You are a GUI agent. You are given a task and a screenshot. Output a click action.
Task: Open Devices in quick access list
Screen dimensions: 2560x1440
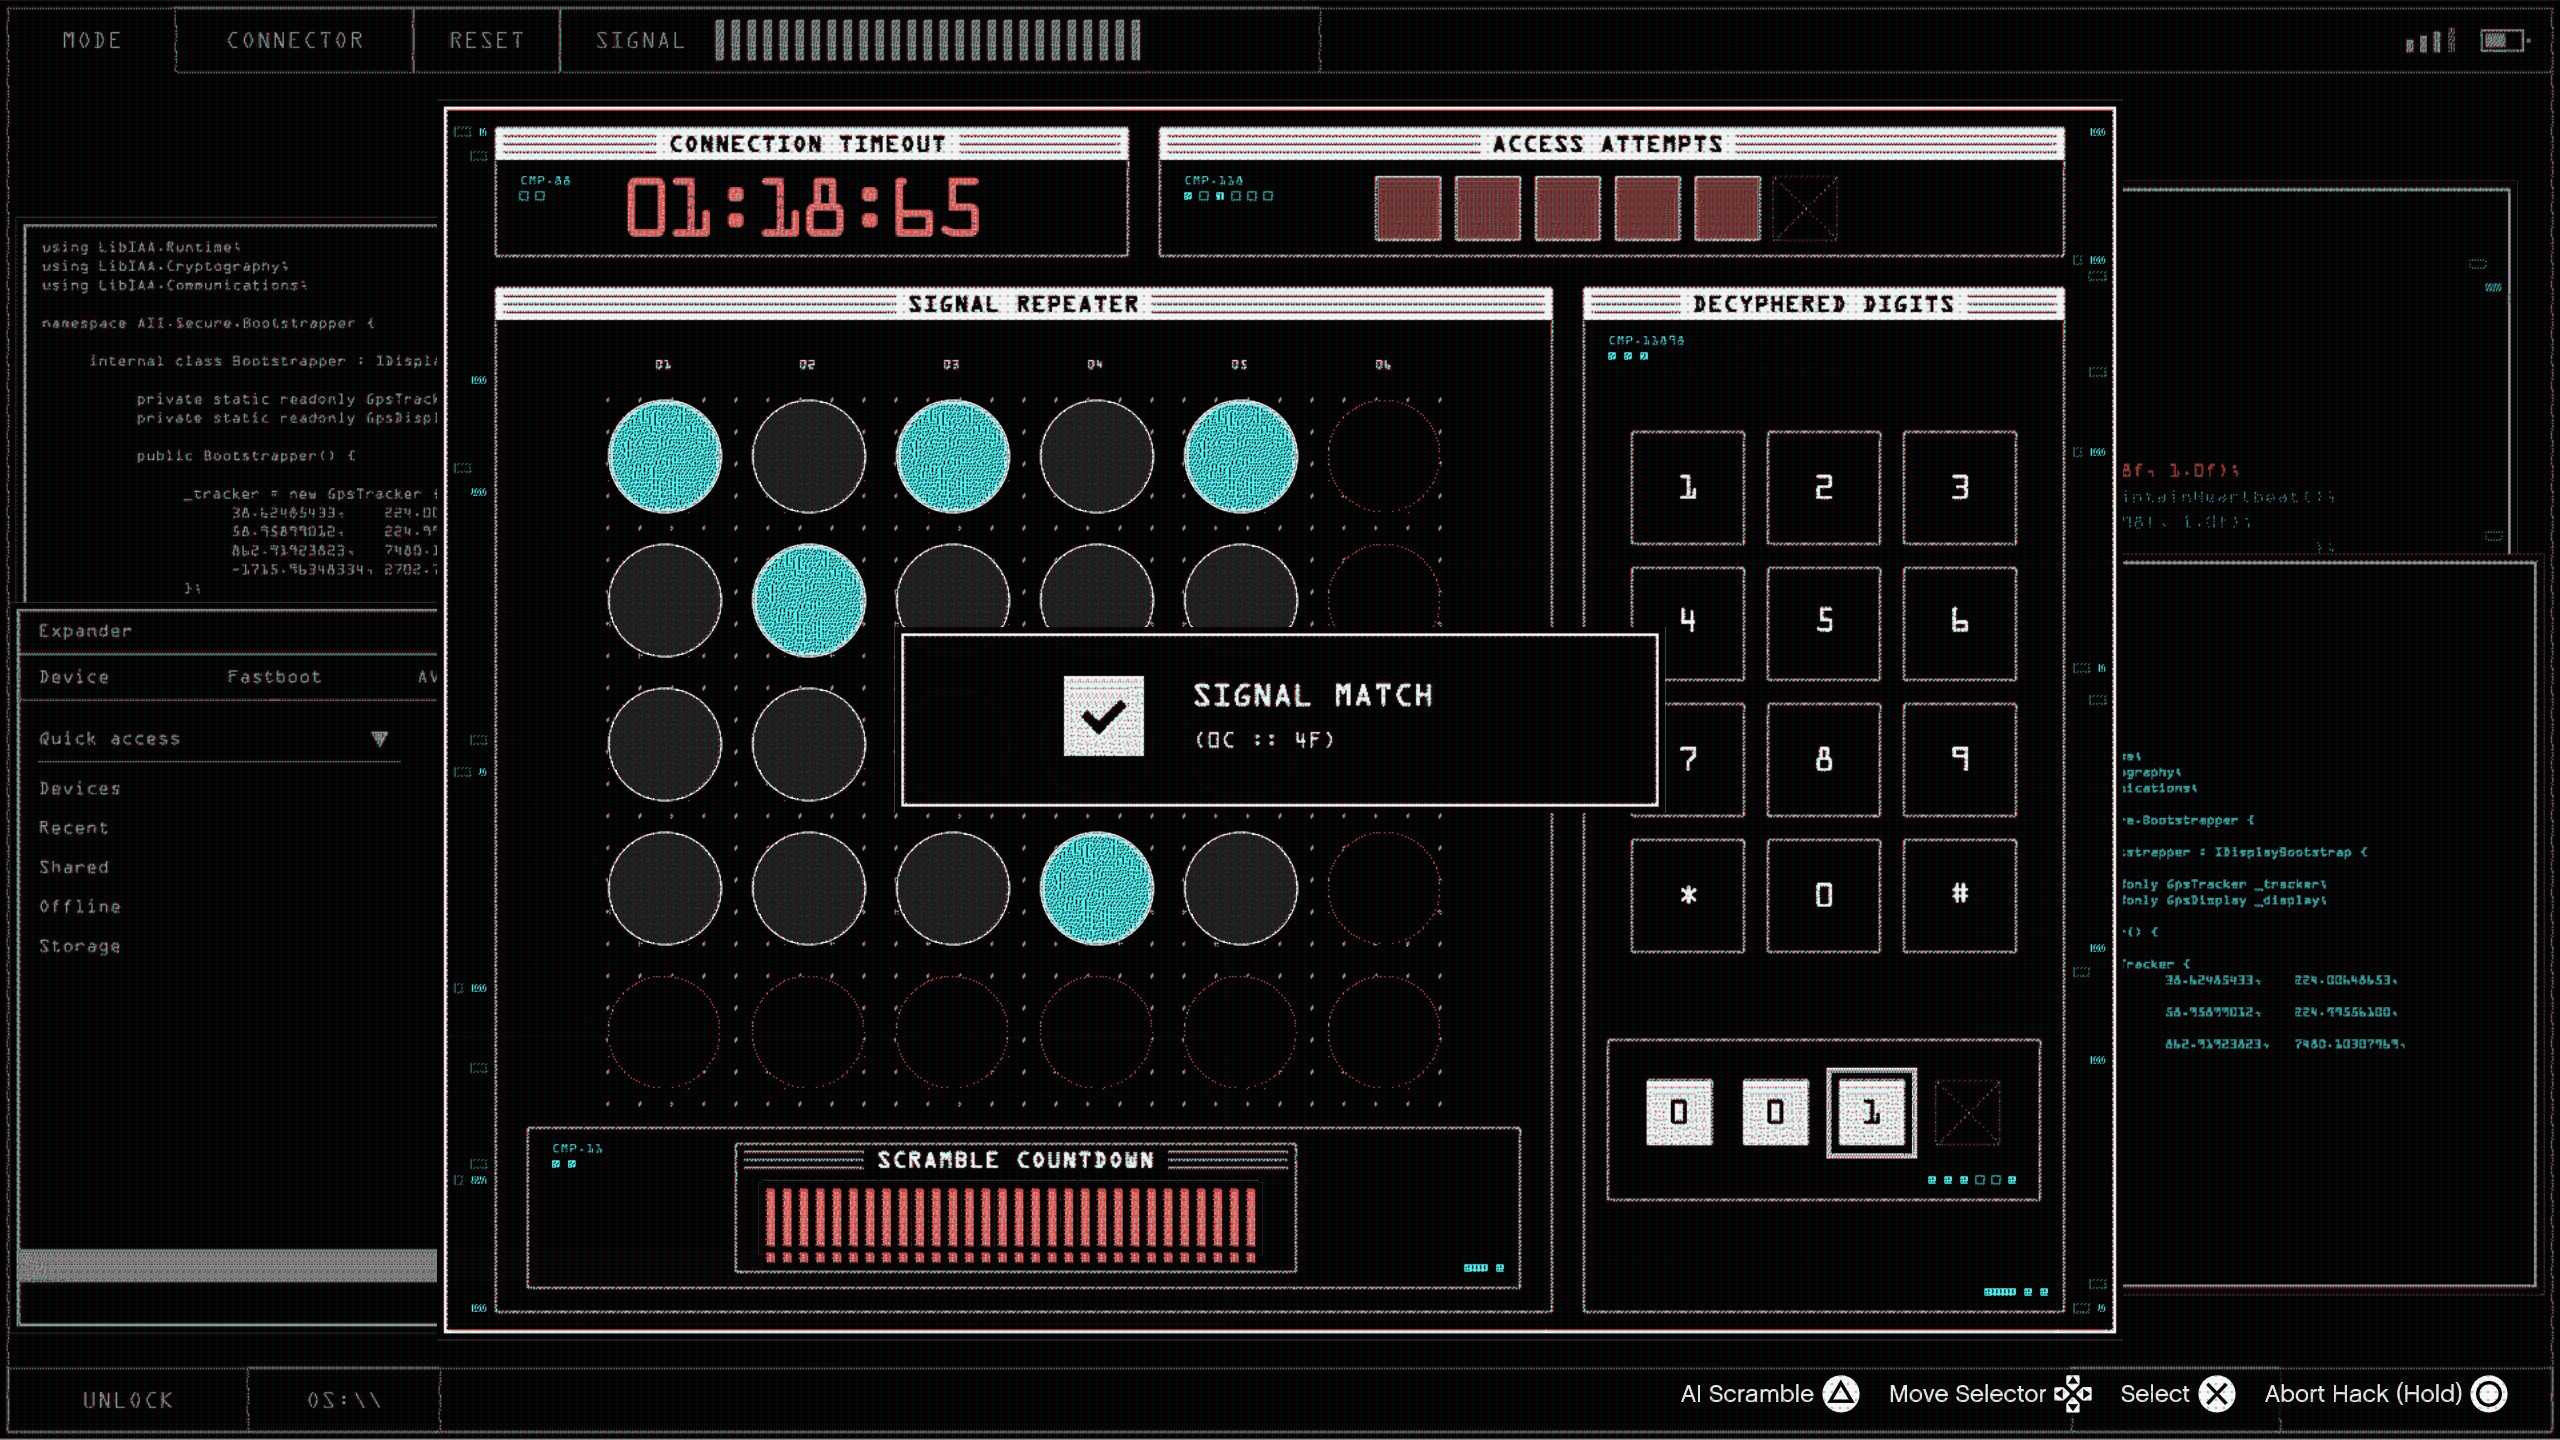tap(80, 788)
